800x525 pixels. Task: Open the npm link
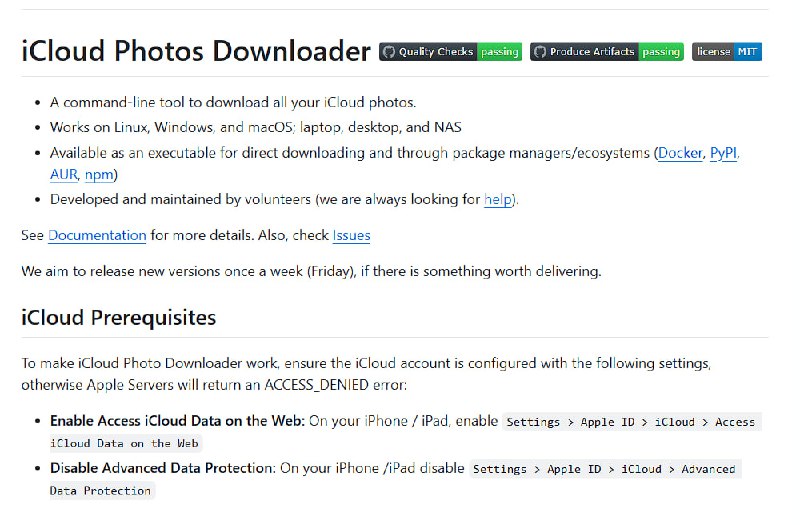point(99,174)
